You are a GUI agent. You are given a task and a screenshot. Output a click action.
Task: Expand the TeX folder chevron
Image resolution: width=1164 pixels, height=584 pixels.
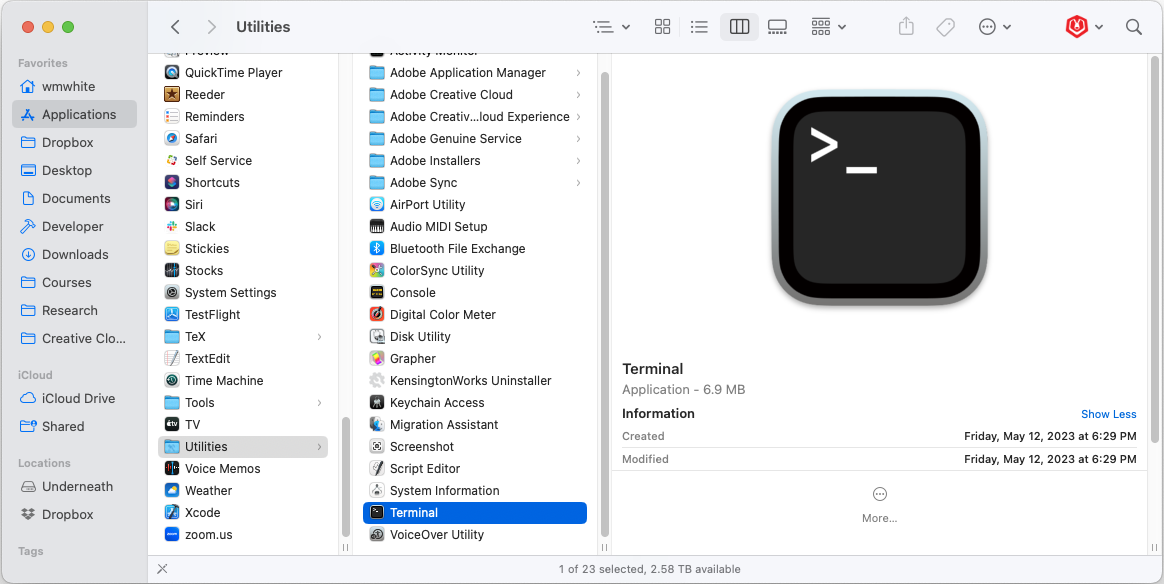pos(320,337)
